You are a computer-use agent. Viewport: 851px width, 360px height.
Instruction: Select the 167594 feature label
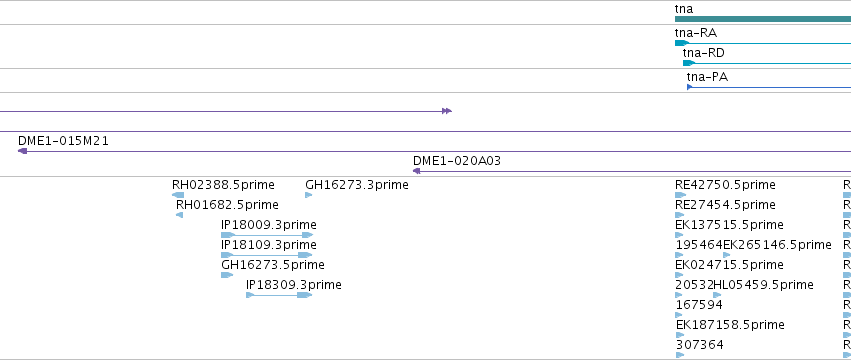[x=699, y=305]
